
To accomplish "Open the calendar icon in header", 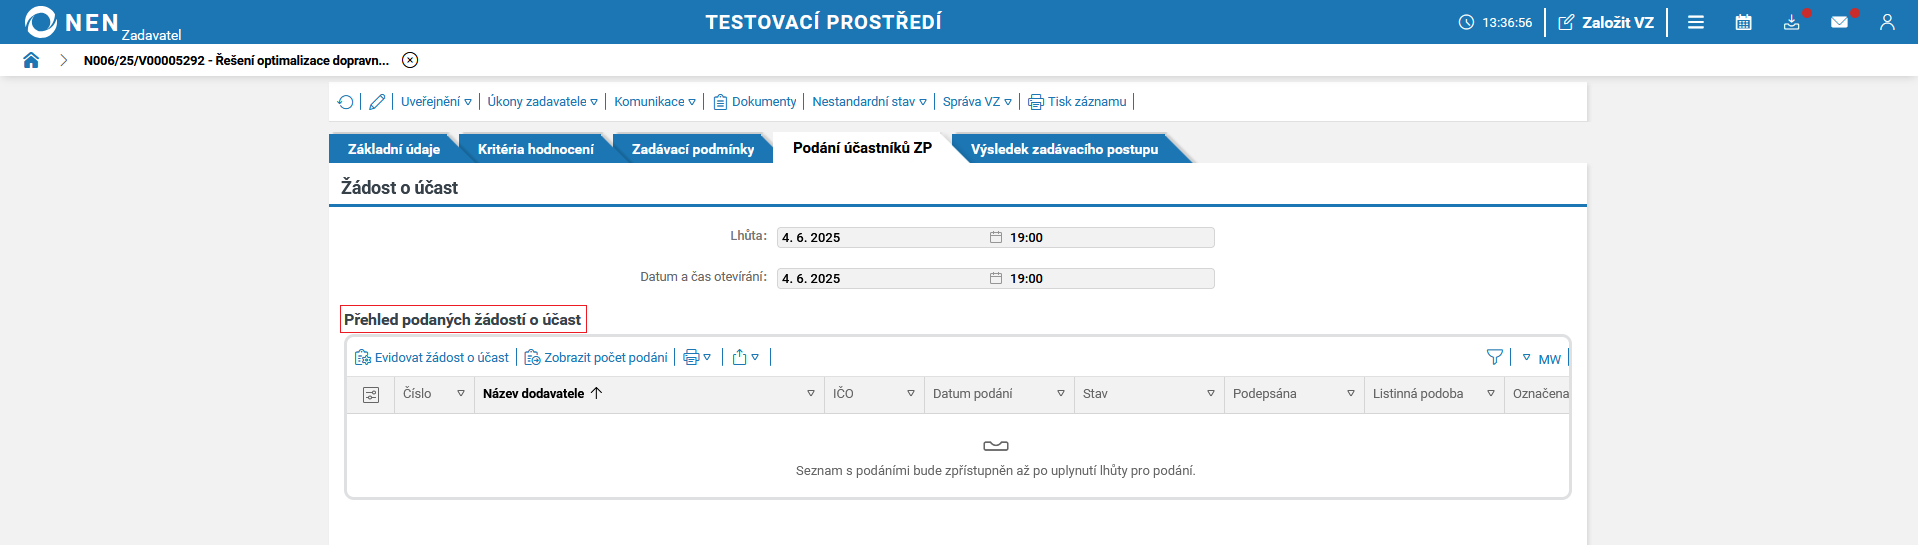I will click(x=1744, y=22).
